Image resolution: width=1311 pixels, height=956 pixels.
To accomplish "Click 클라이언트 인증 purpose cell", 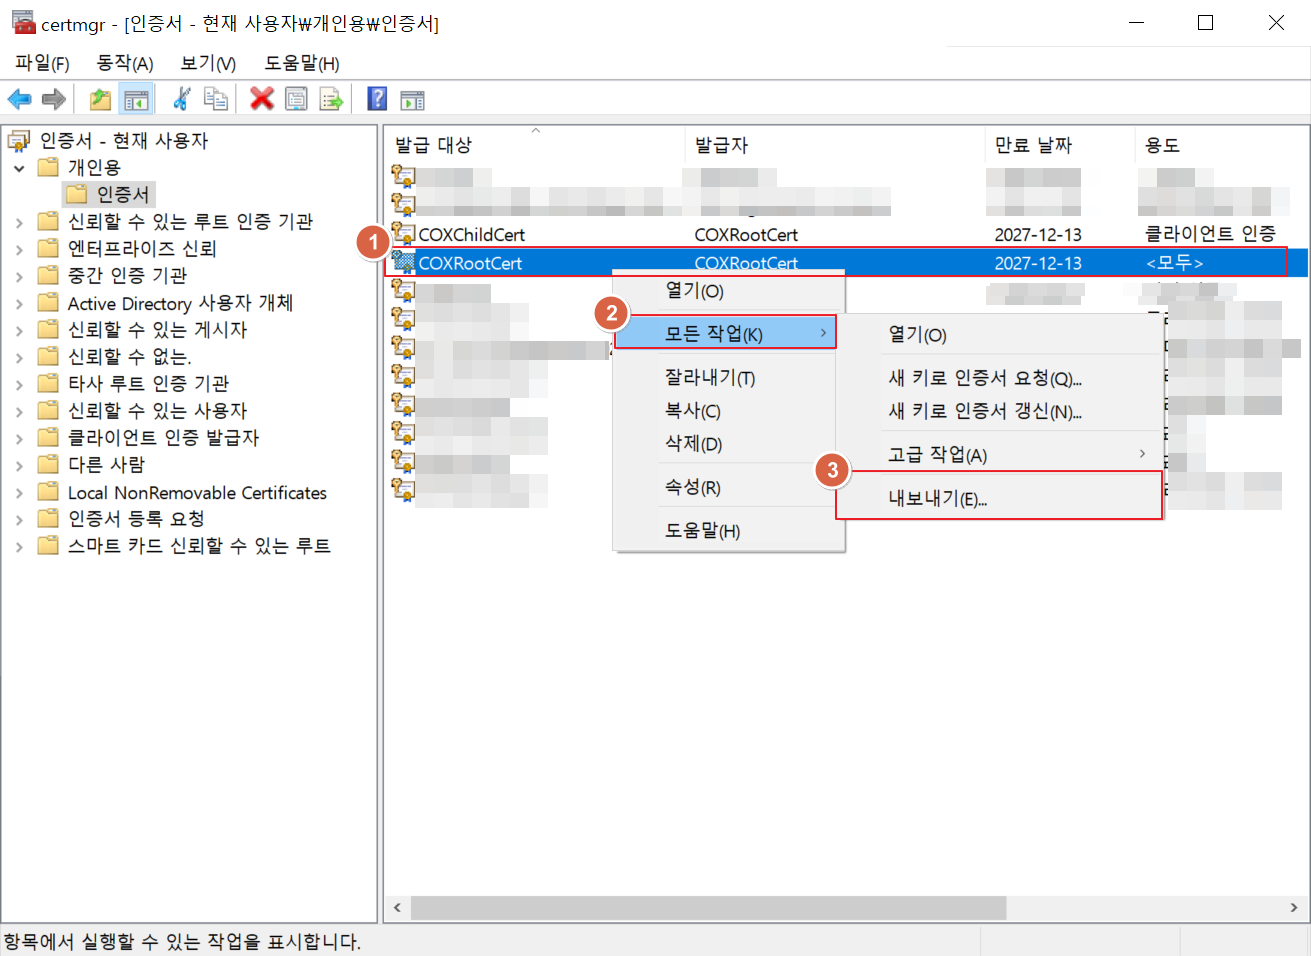I will click(x=1210, y=234).
